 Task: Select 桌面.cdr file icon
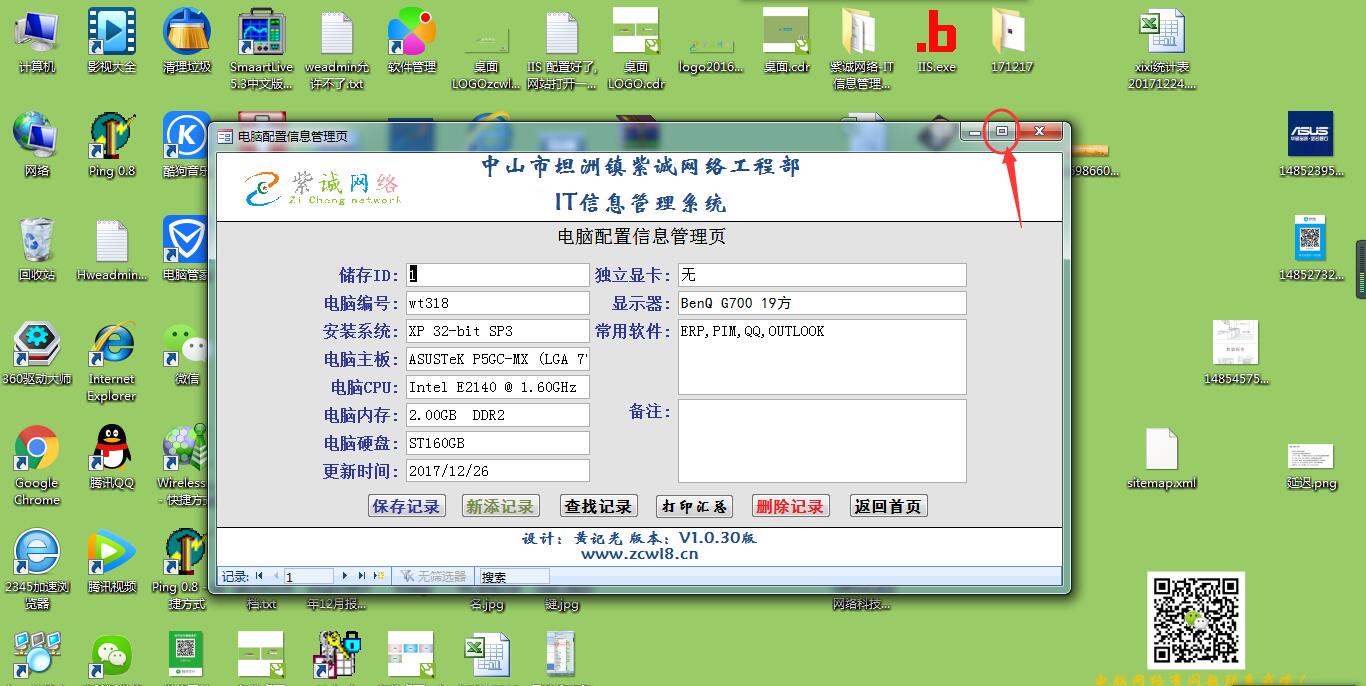pos(787,41)
